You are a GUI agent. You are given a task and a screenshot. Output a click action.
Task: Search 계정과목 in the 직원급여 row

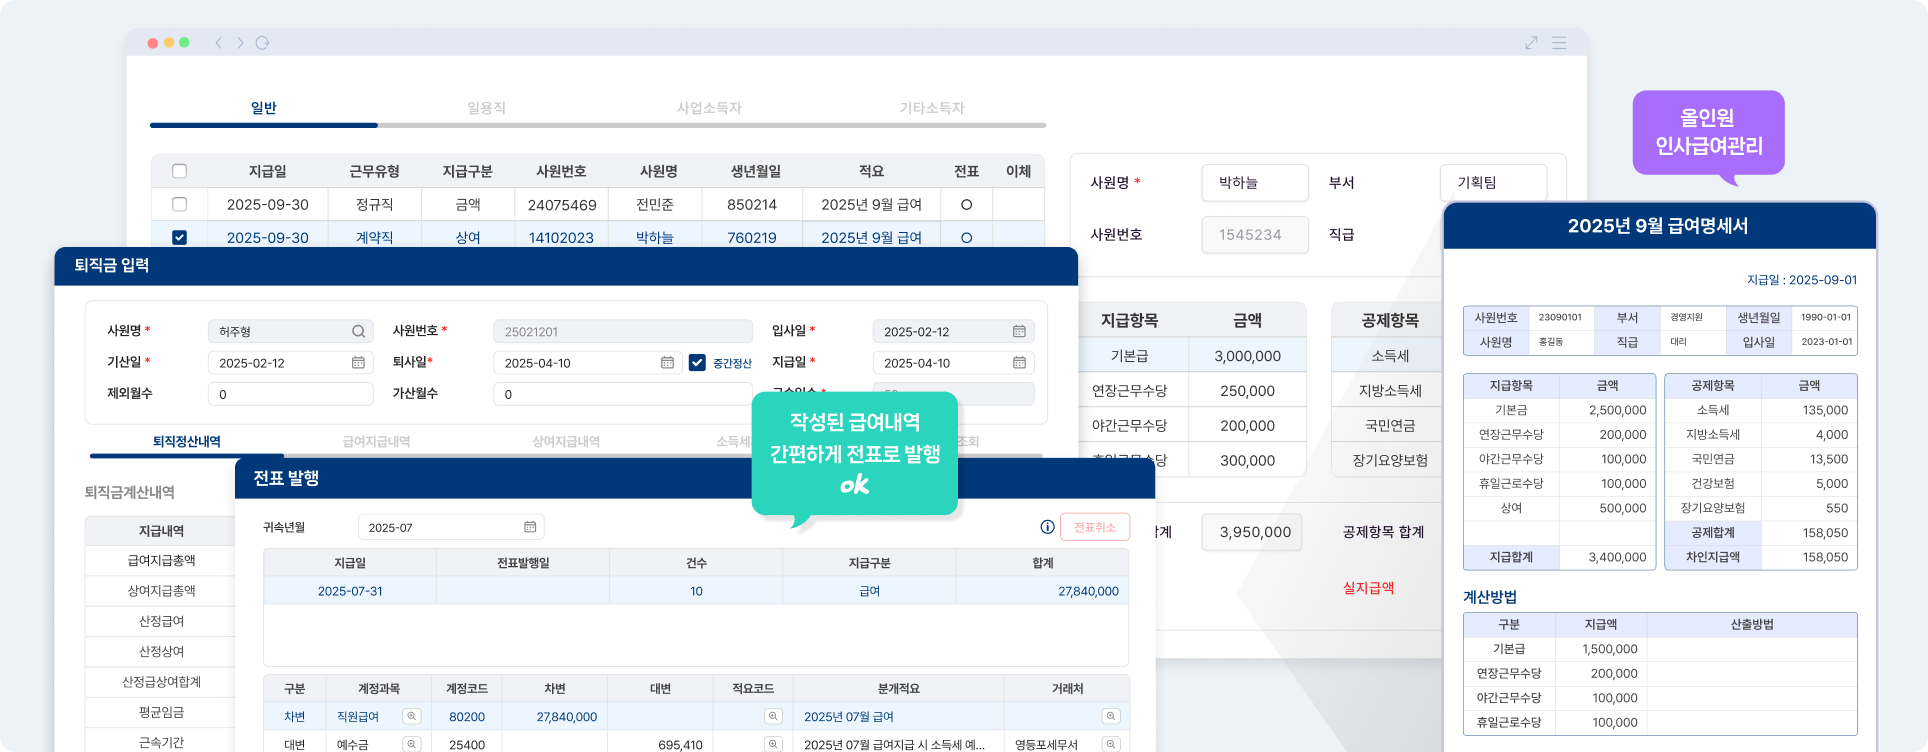(411, 717)
